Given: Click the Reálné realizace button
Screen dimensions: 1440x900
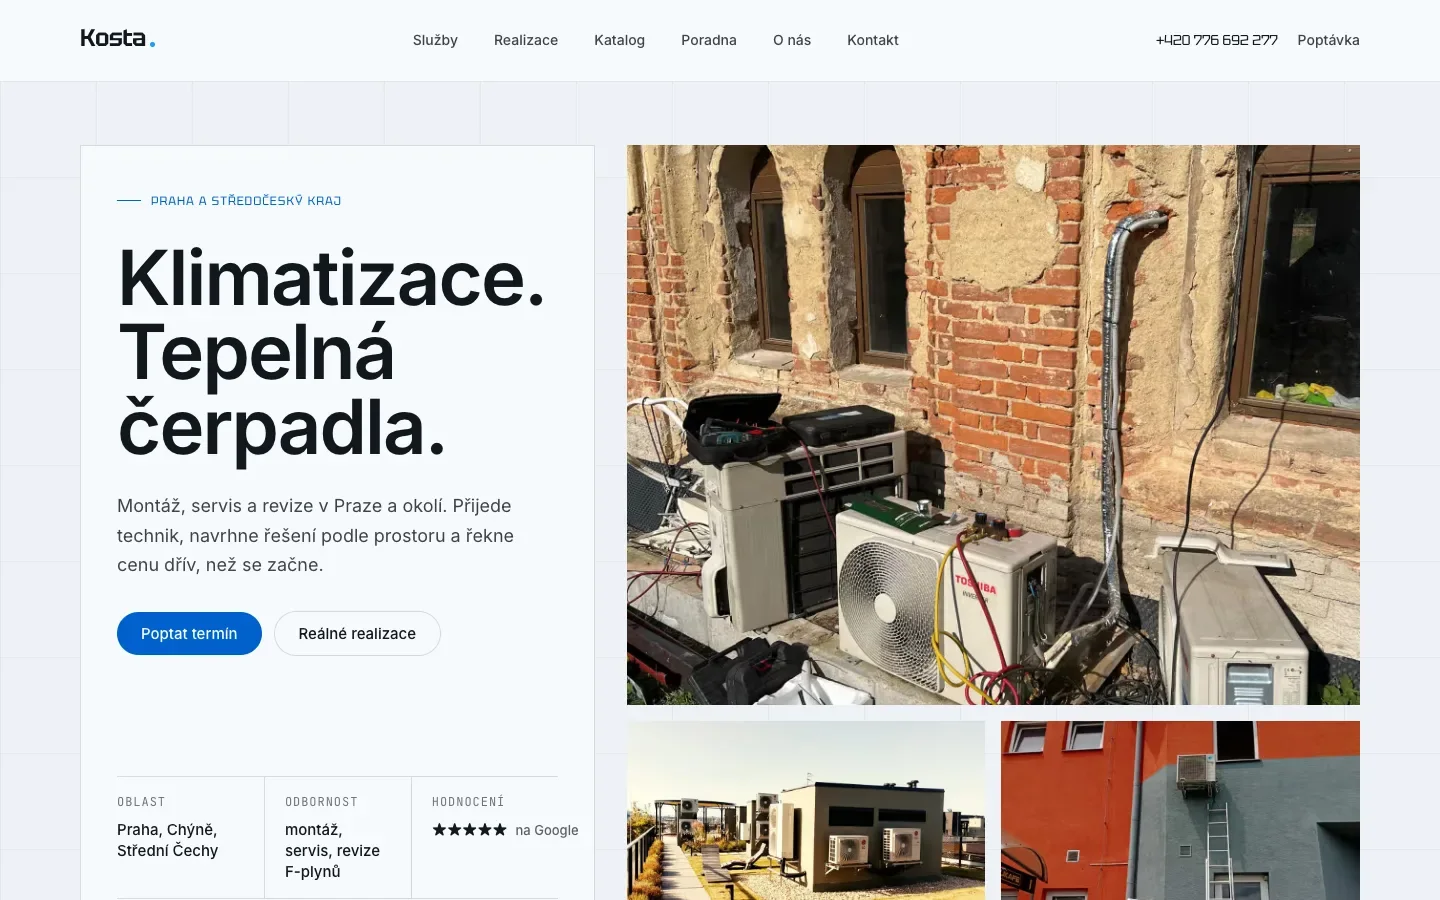Looking at the screenshot, I should [357, 633].
